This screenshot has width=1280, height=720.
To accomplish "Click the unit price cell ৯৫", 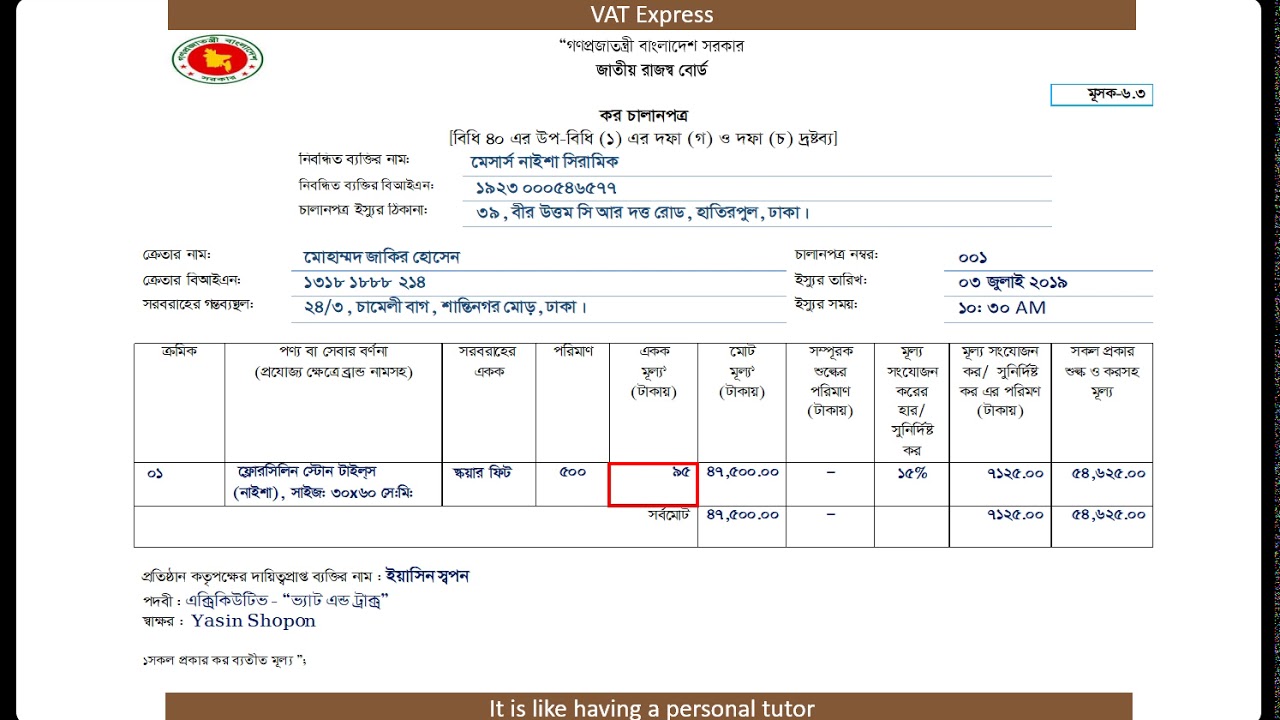I will click(x=653, y=484).
